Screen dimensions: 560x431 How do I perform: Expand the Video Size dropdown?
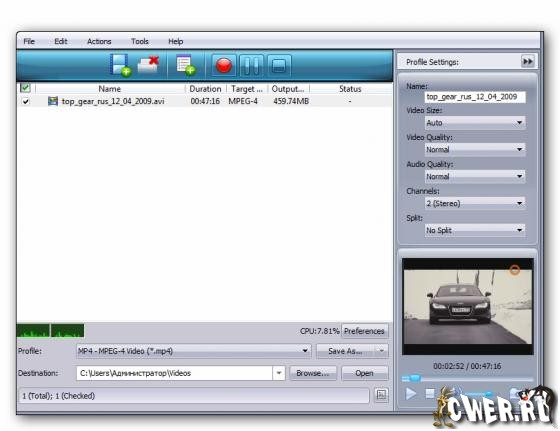click(x=475, y=123)
